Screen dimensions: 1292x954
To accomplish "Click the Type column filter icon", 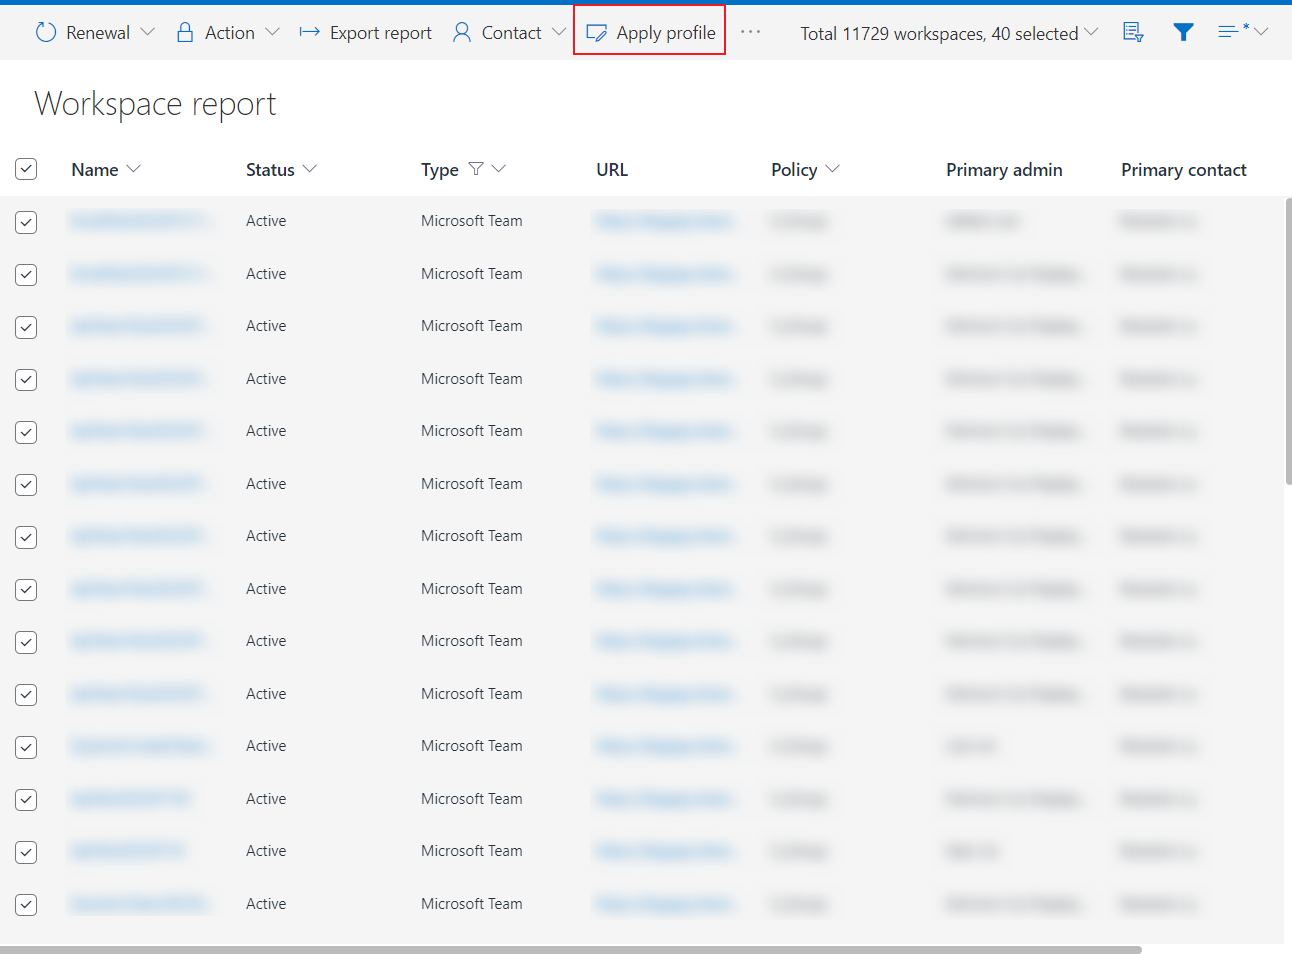I will [x=476, y=169].
